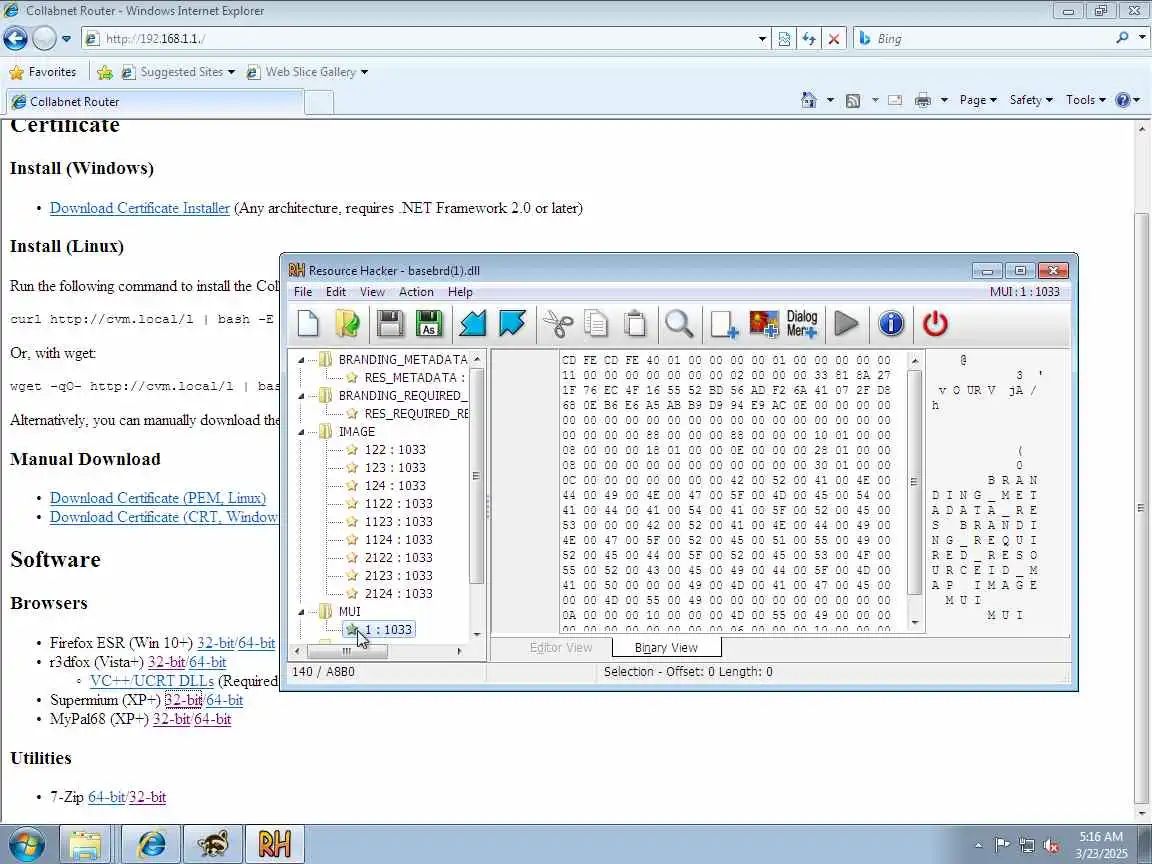Open the Resource Hacker File menu
Screen dimensions: 1152x864
coord(303,292)
